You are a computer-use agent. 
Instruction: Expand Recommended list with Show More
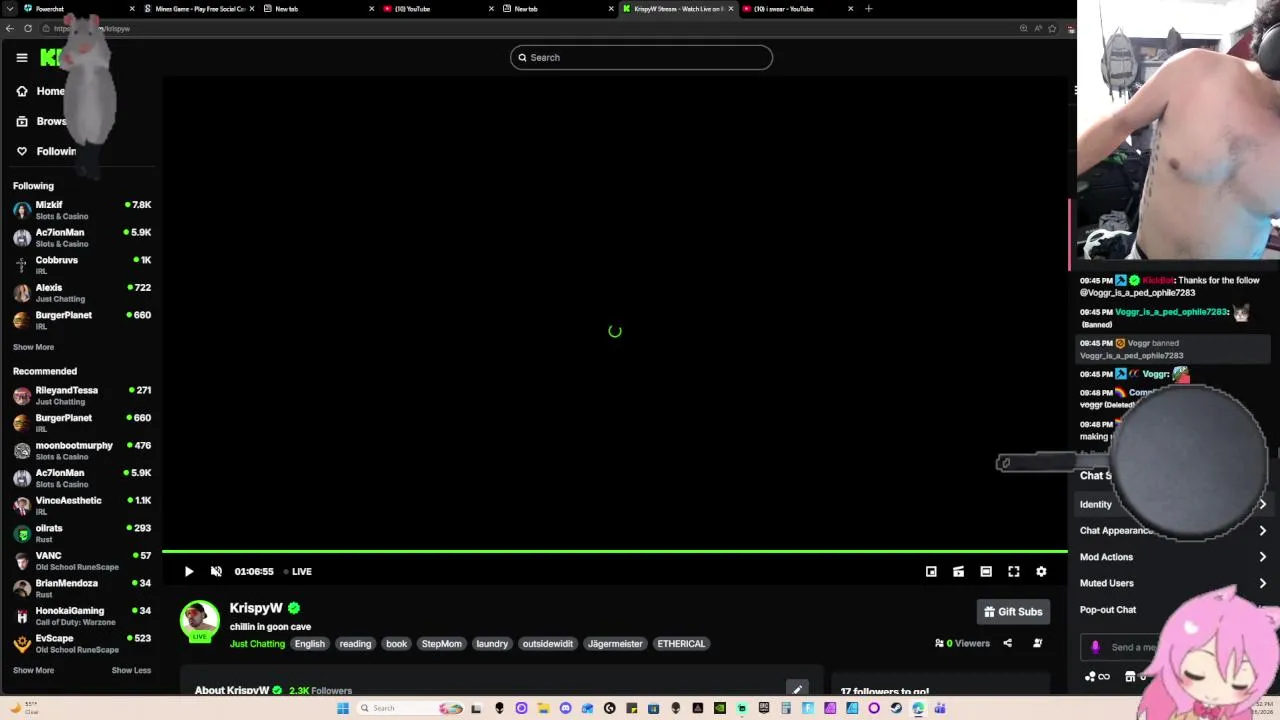tap(33, 670)
